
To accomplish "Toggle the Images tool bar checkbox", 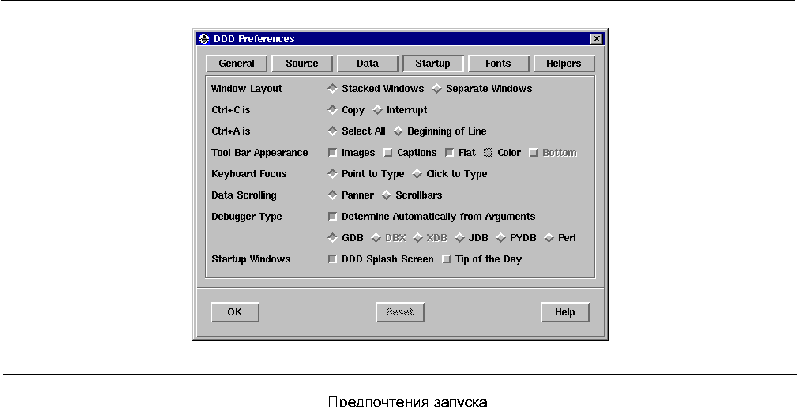I will coord(333,153).
